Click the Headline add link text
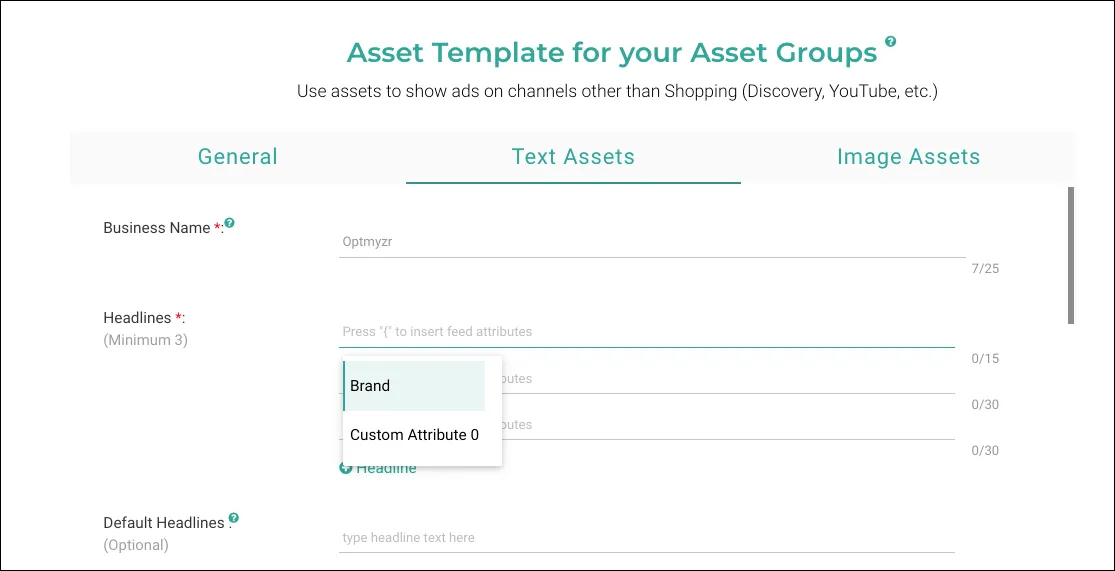This screenshot has height=571, width=1115. point(387,469)
